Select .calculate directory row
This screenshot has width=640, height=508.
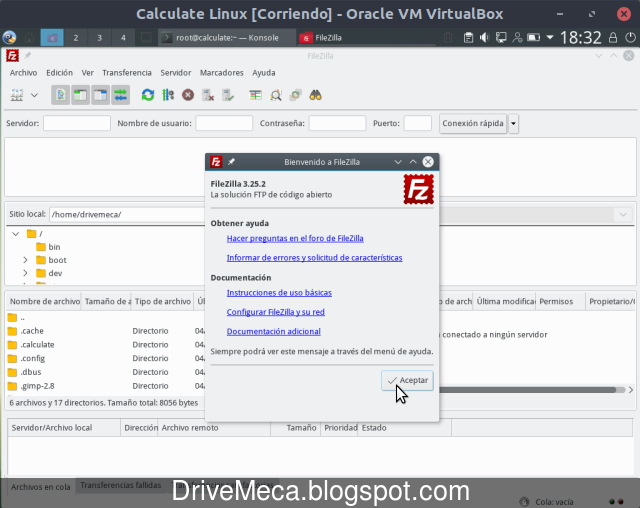106,345
